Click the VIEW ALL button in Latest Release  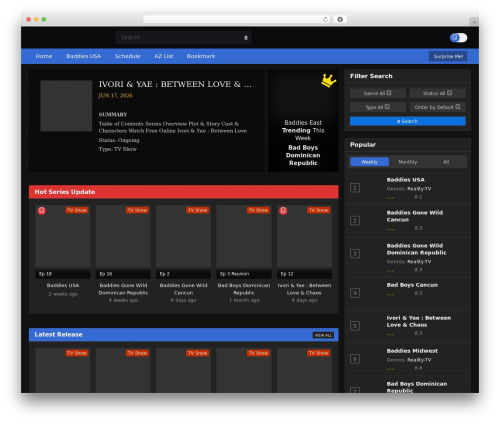point(323,335)
